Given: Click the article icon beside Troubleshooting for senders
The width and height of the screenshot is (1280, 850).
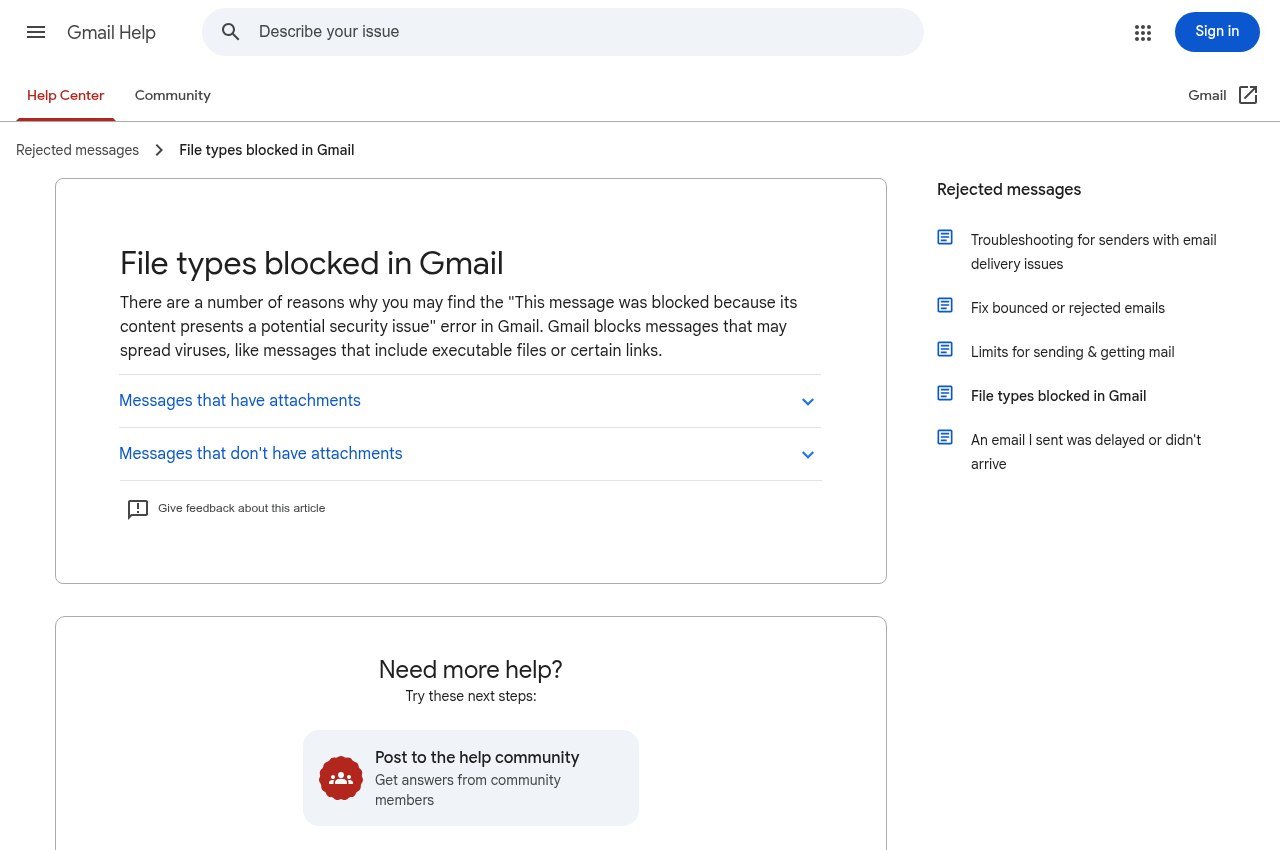Looking at the screenshot, I should point(945,237).
